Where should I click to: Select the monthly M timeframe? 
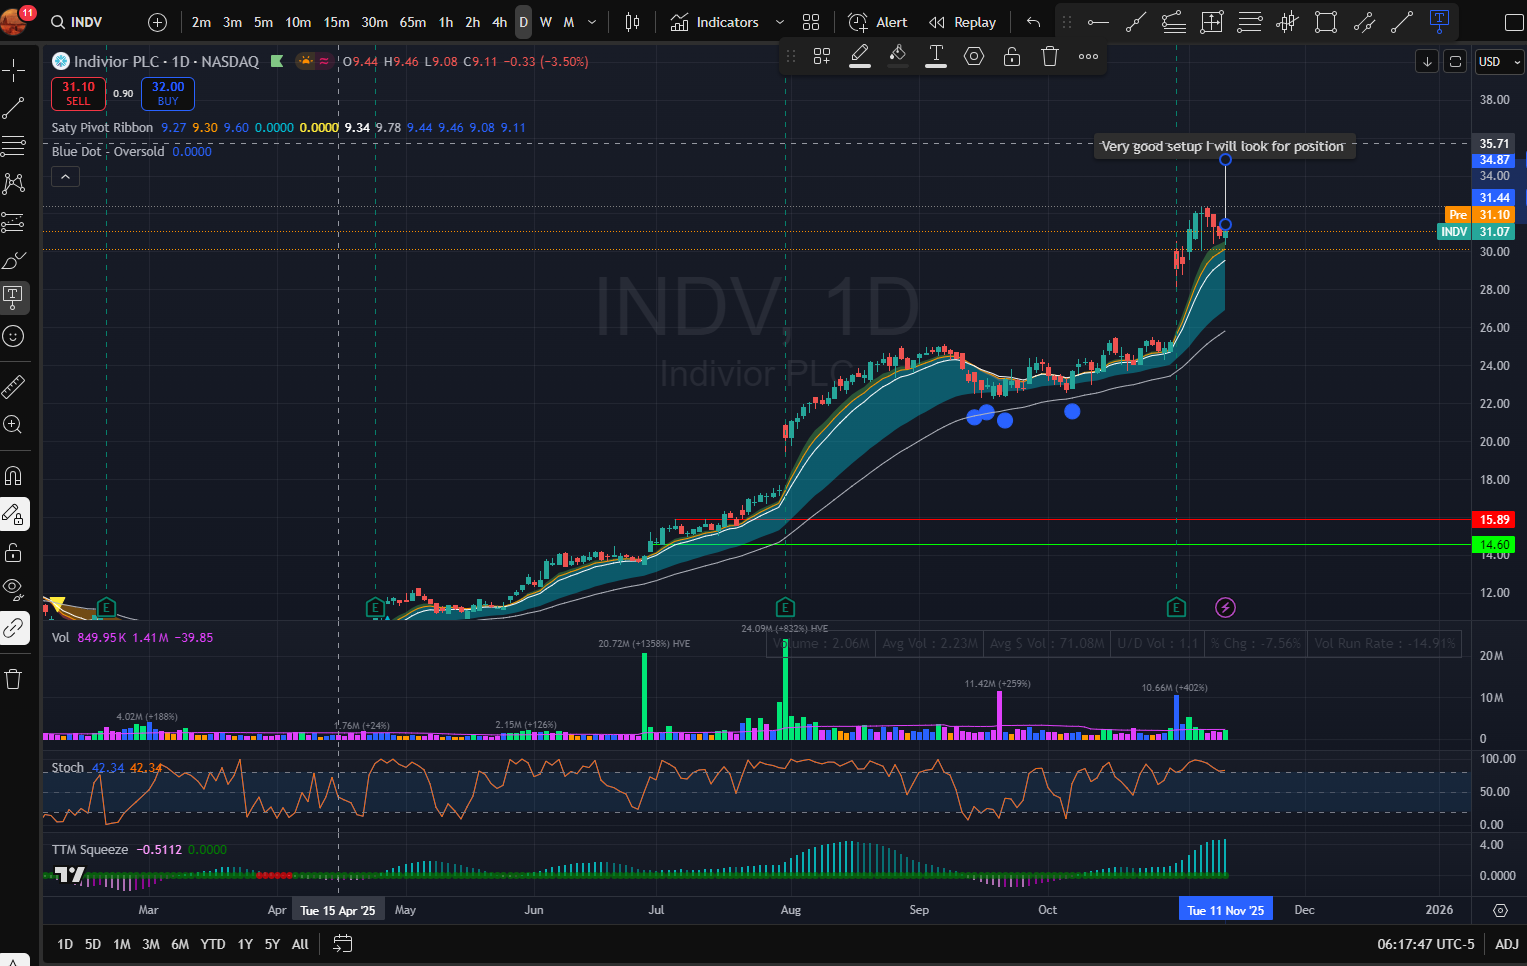[568, 22]
